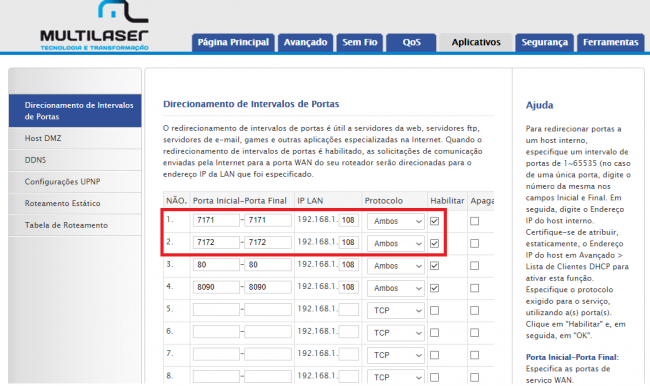650x386 pixels.
Task: Open Tabela de Roteamento in the sidebar
Action: tap(75, 225)
